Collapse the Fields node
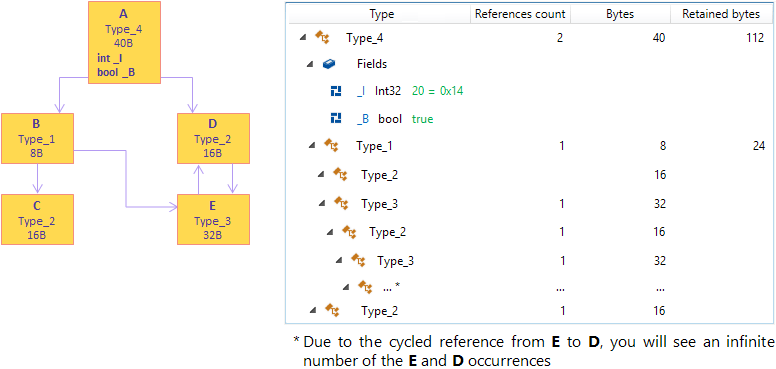Viewport: 776px width, 369px height. click(x=310, y=65)
